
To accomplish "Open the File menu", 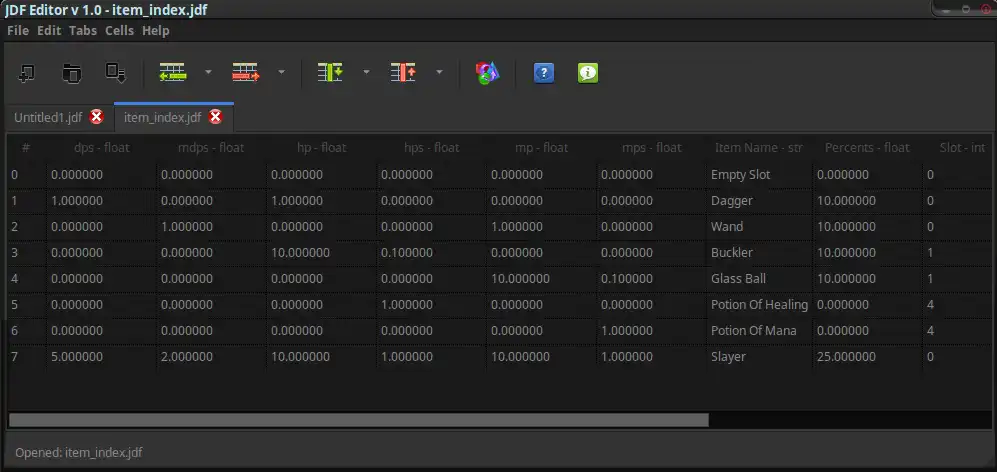I will point(18,31).
